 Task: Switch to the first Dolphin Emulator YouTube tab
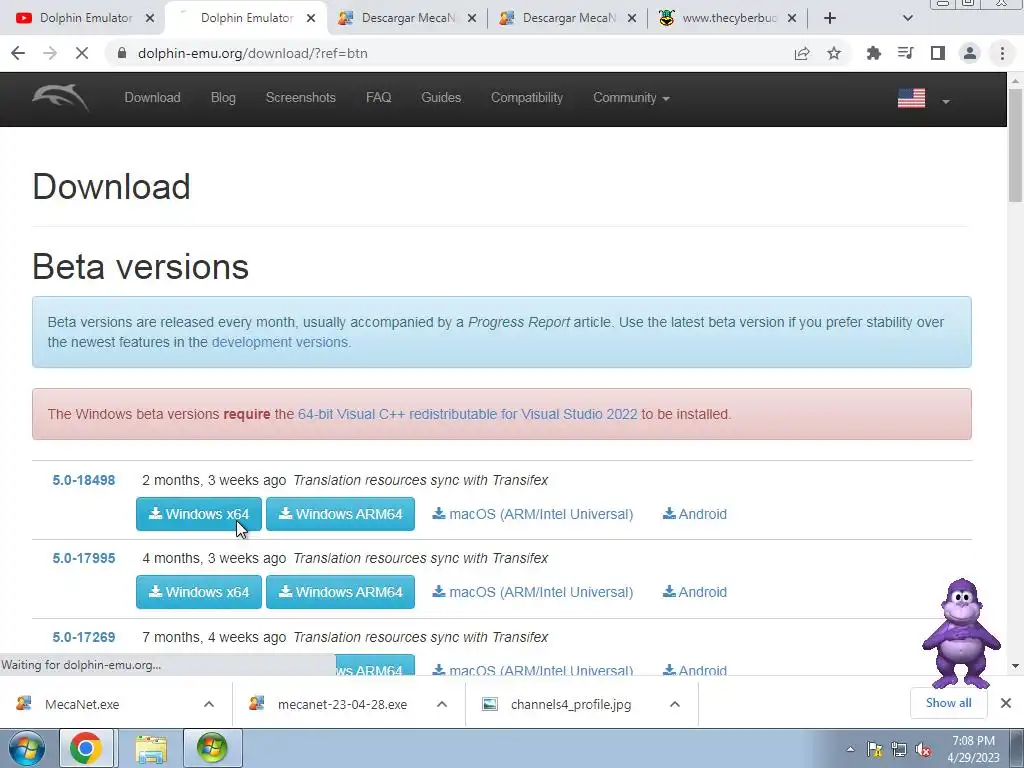[85, 18]
